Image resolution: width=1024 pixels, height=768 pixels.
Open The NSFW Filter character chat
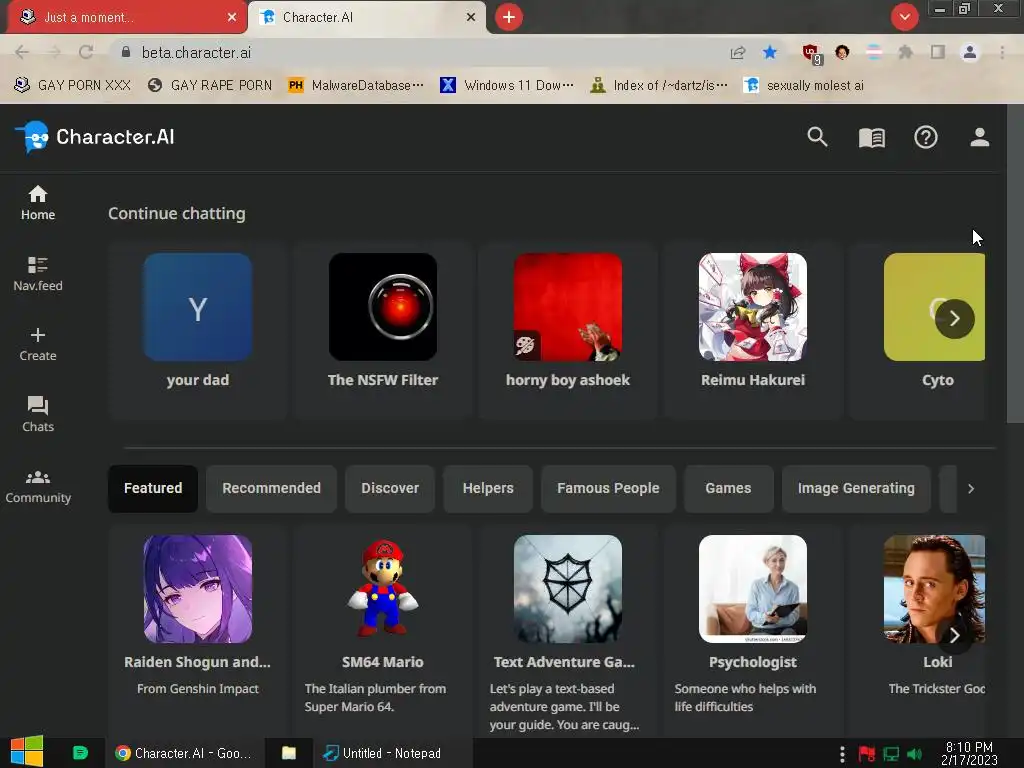pyautogui.click(x=383, y=330)
